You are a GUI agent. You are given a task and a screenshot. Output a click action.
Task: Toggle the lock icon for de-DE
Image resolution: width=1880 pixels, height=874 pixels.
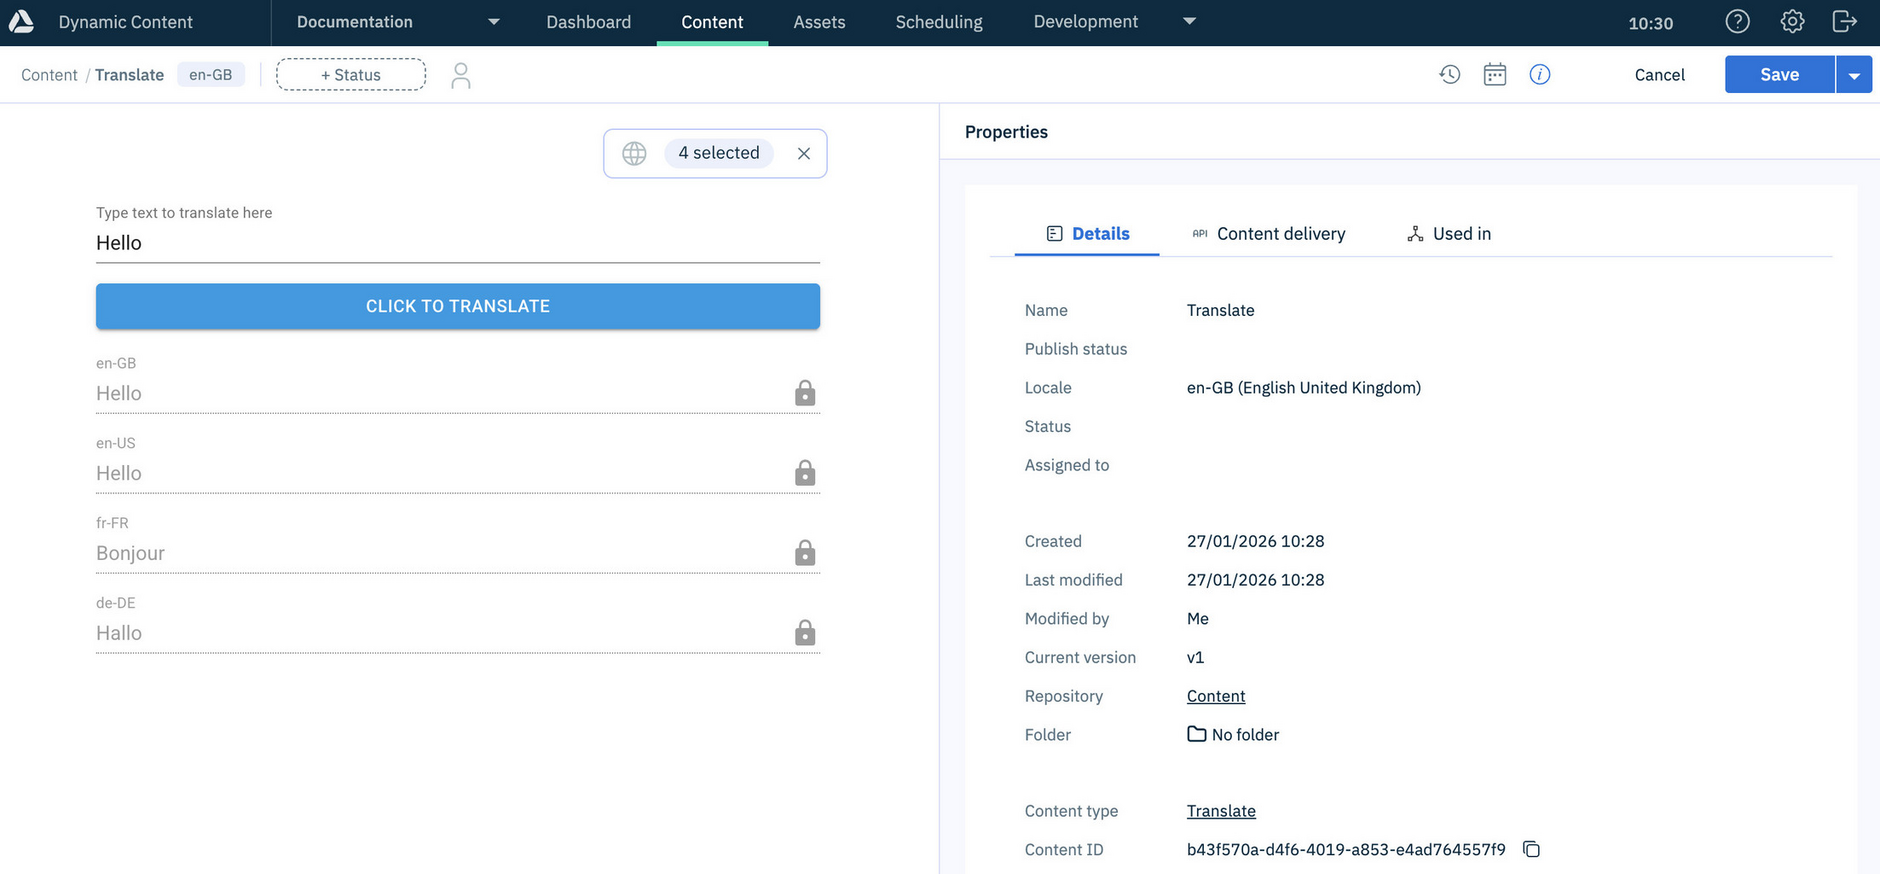(x=805, y=632)
